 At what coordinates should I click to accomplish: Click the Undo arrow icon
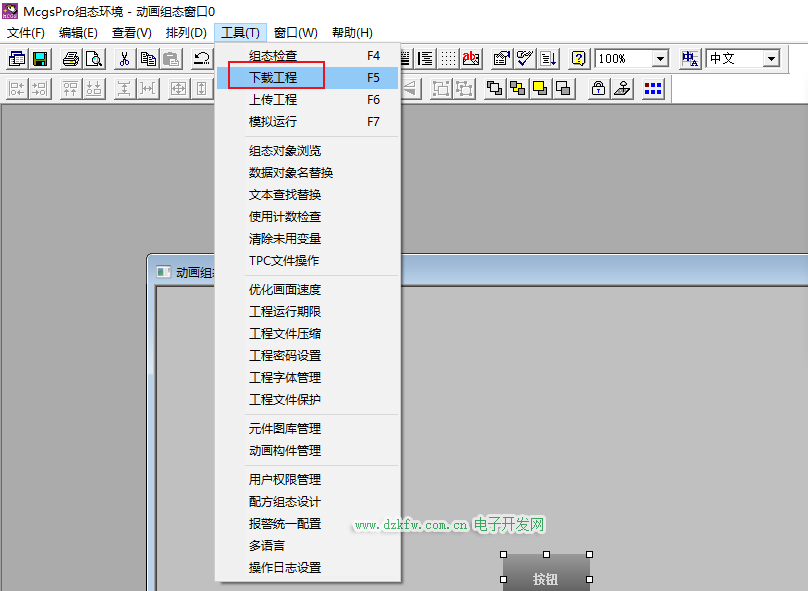(202, 59)
